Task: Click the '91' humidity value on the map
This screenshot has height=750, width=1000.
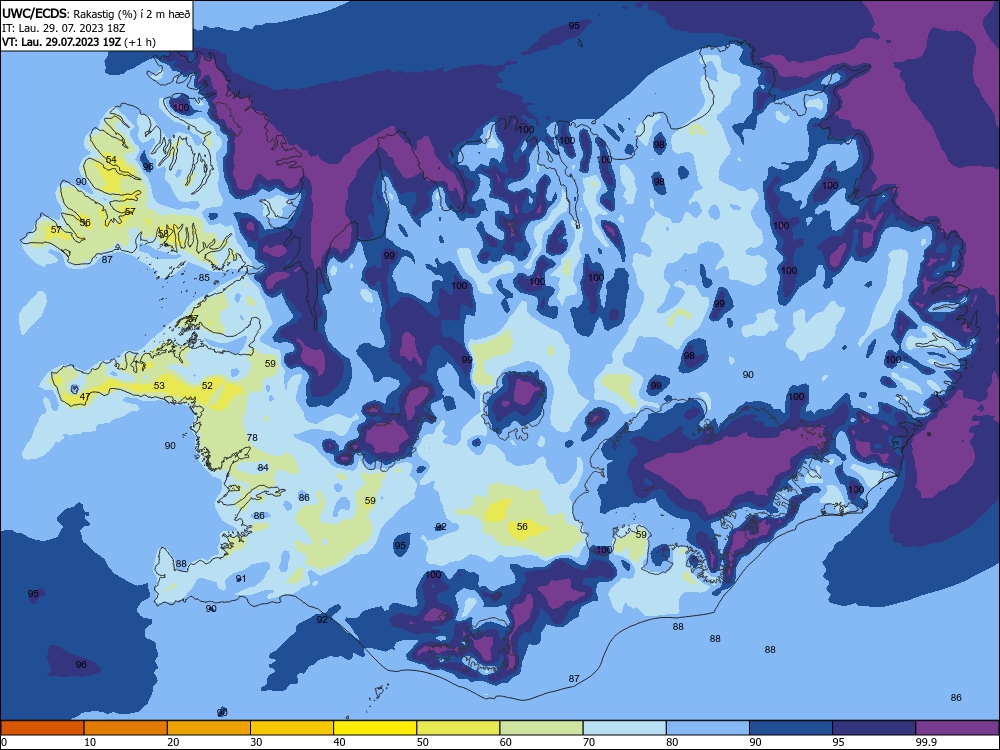Action: 240,578
